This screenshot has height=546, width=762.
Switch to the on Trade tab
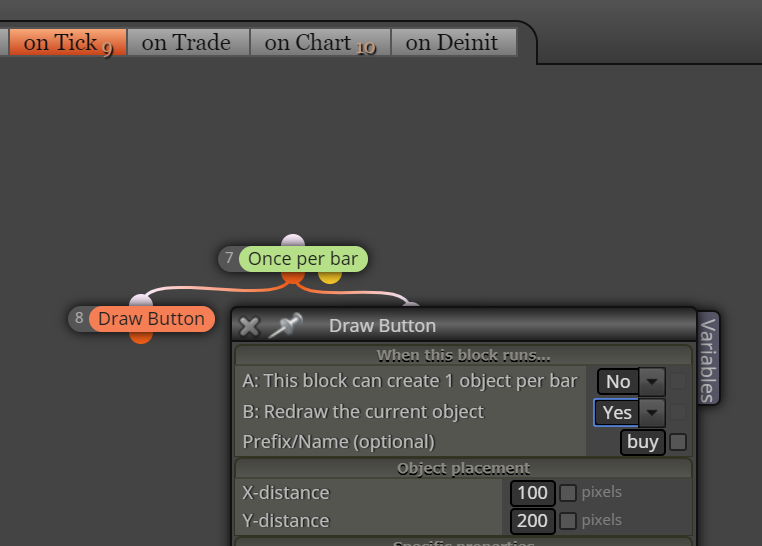188,42
